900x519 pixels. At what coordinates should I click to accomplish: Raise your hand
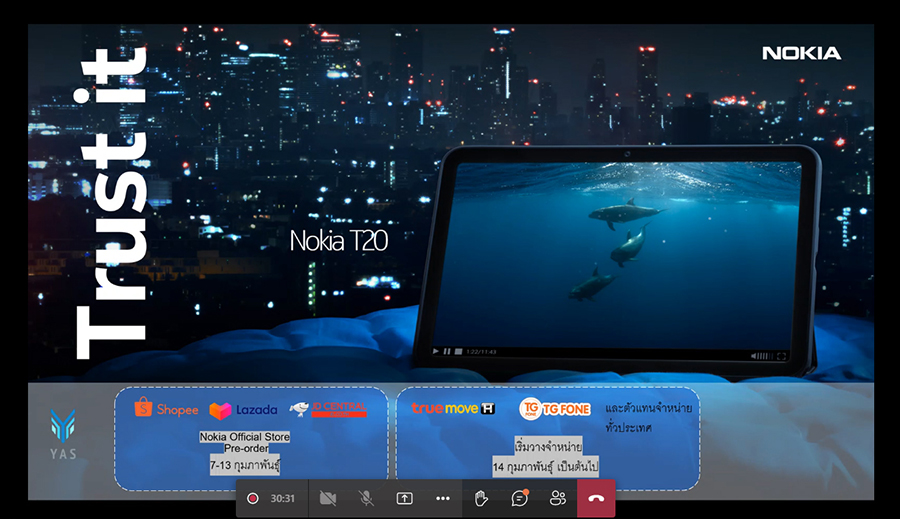(x=481, y=498)
